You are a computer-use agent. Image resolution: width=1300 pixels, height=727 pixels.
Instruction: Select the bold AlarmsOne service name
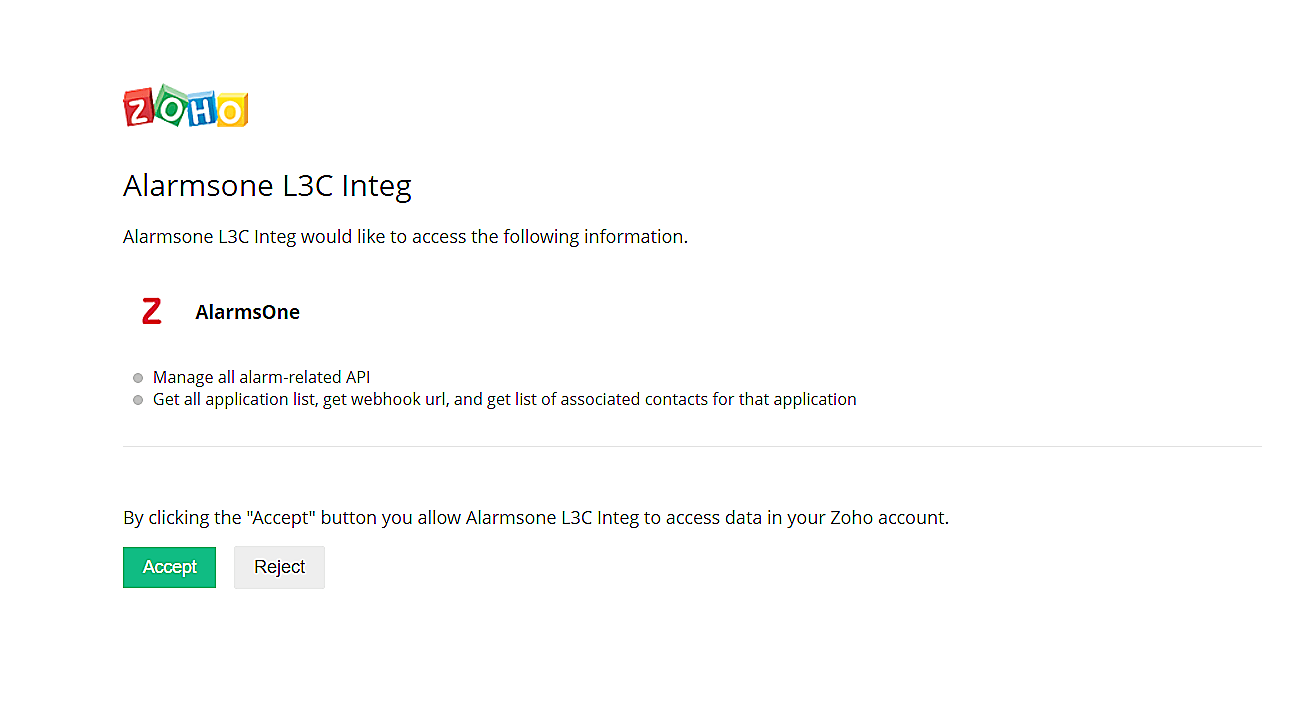point(247,312)
